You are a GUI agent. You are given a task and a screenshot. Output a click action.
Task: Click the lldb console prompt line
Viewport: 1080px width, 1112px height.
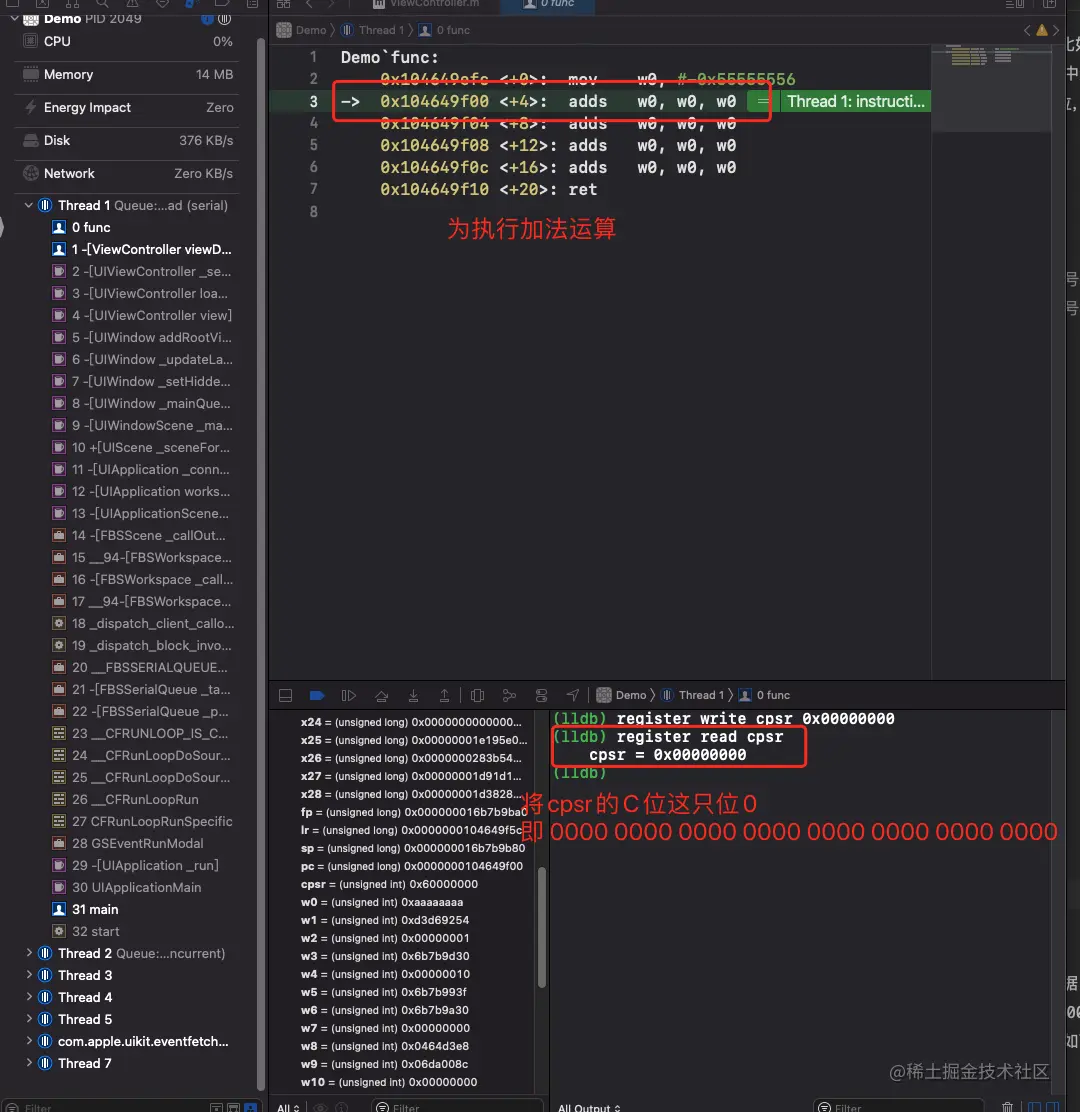[579, 773]
